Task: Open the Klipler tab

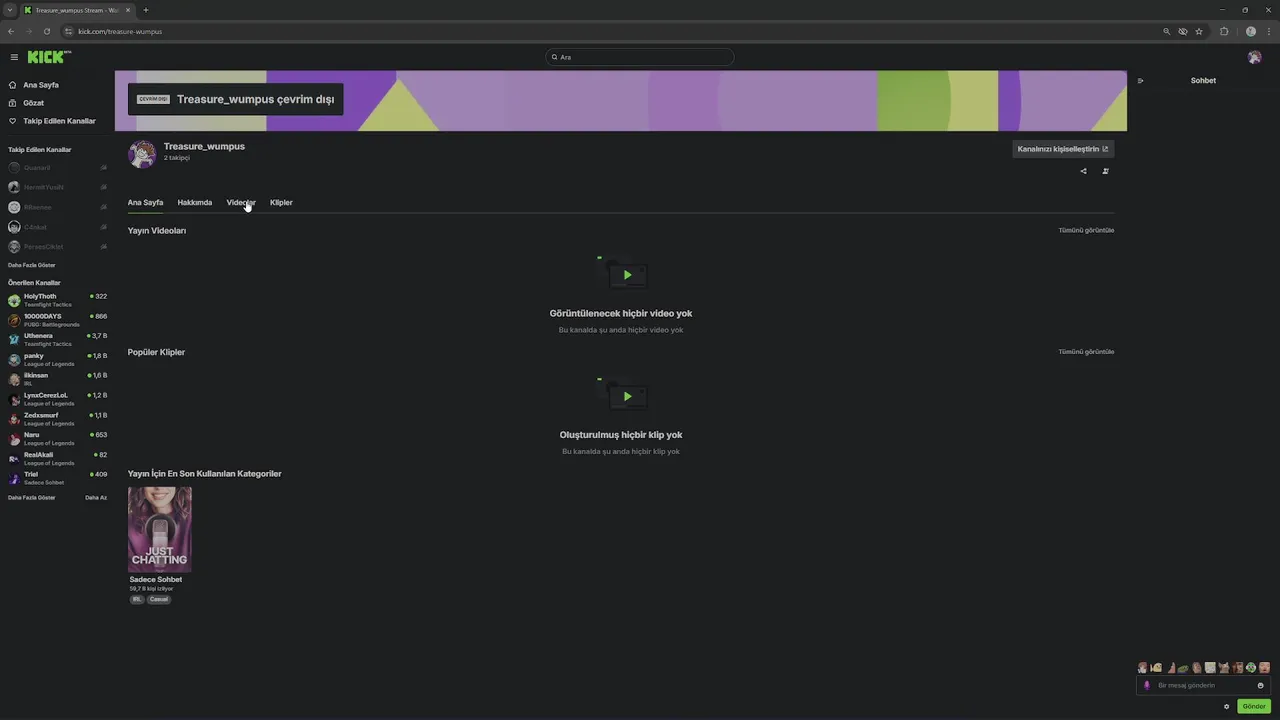Action: [x=281, y=202]
